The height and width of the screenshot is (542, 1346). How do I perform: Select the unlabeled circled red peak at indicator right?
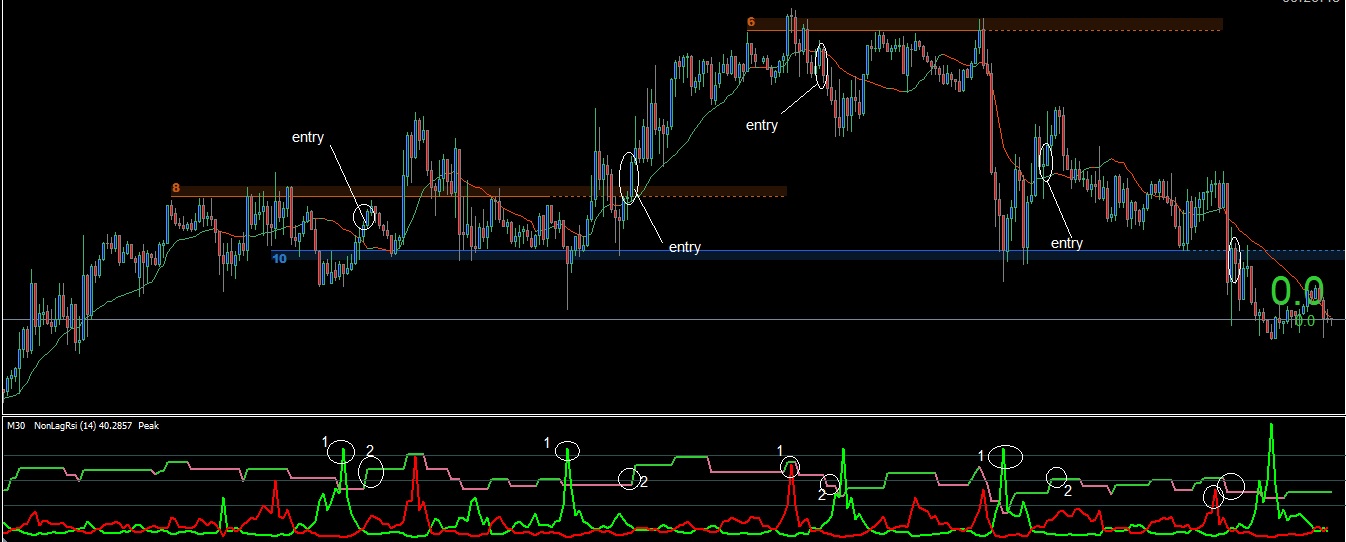(1212, 494)
